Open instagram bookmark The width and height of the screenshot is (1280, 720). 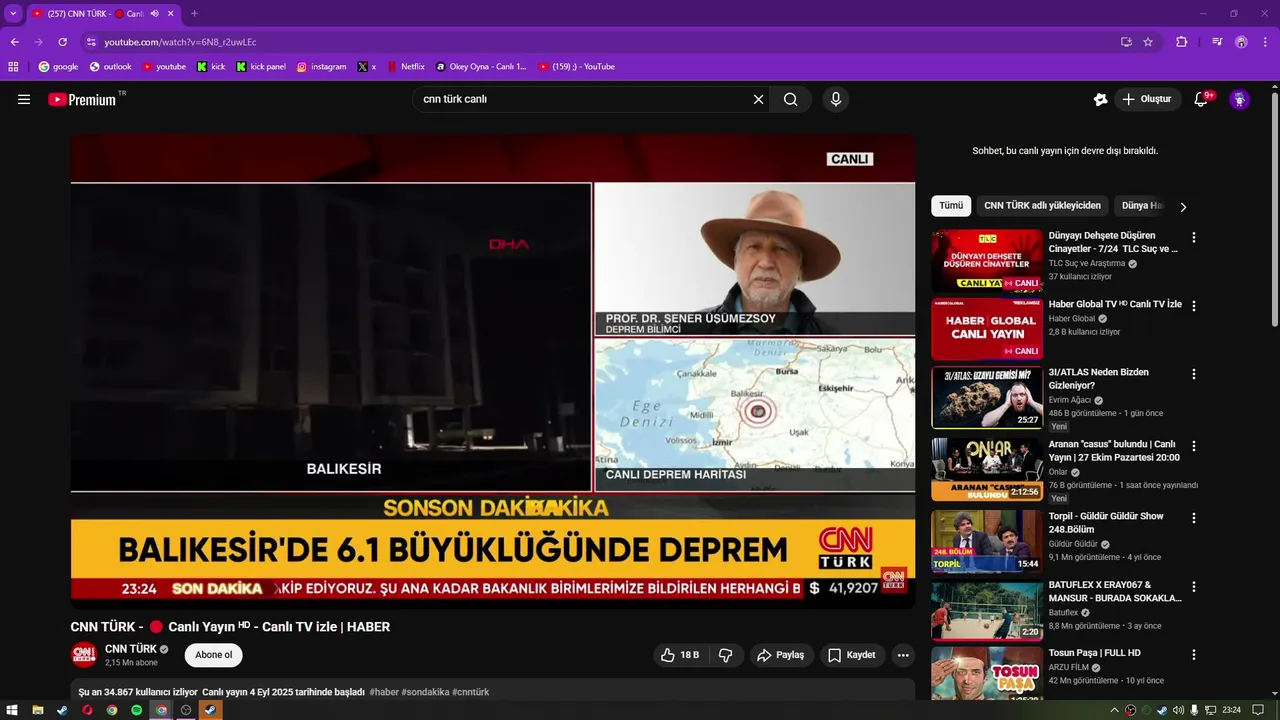[321, 67]
